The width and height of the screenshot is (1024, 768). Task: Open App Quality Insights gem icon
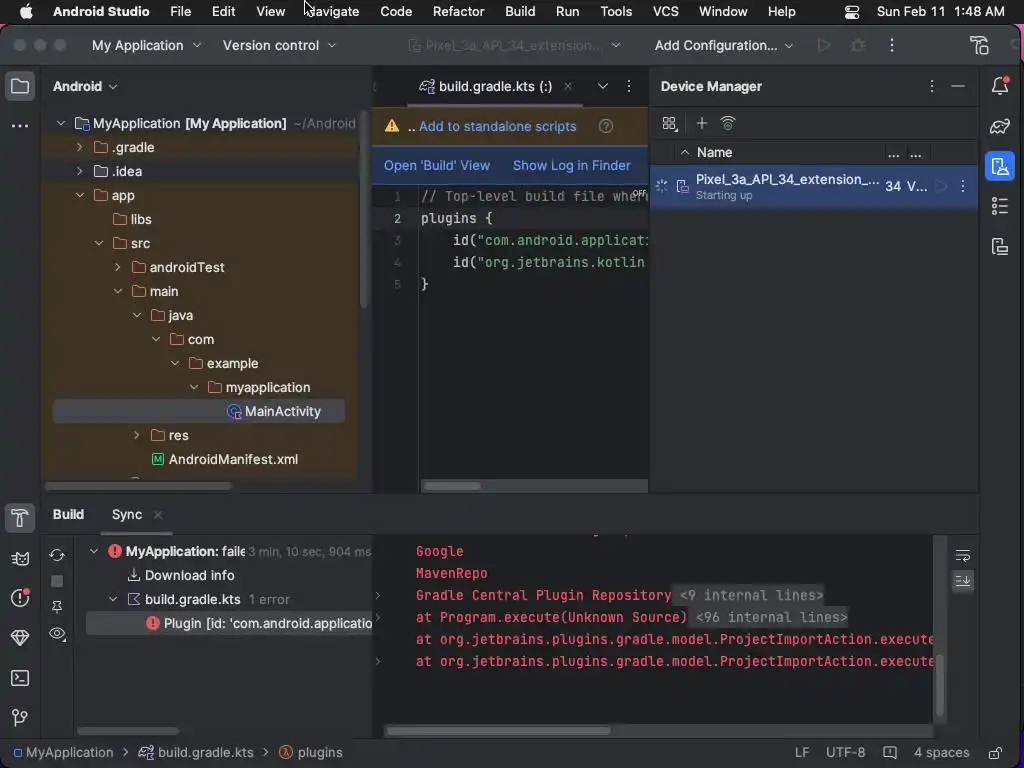tap(20, 637)
